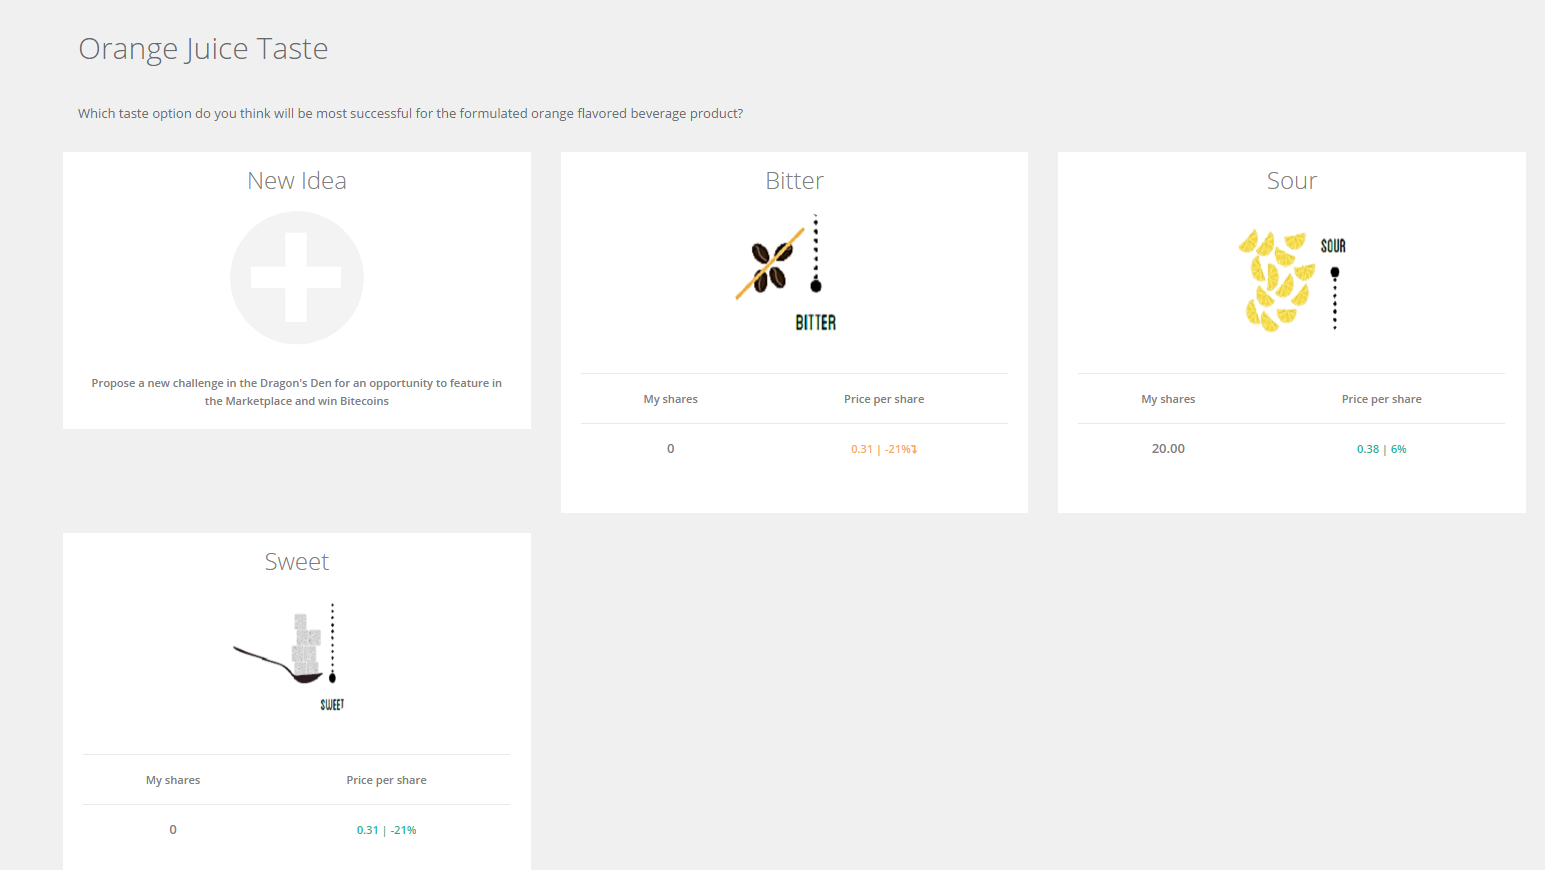
Task: Click the 20.00 shares value in Sour
Action: click(1168, 449)
